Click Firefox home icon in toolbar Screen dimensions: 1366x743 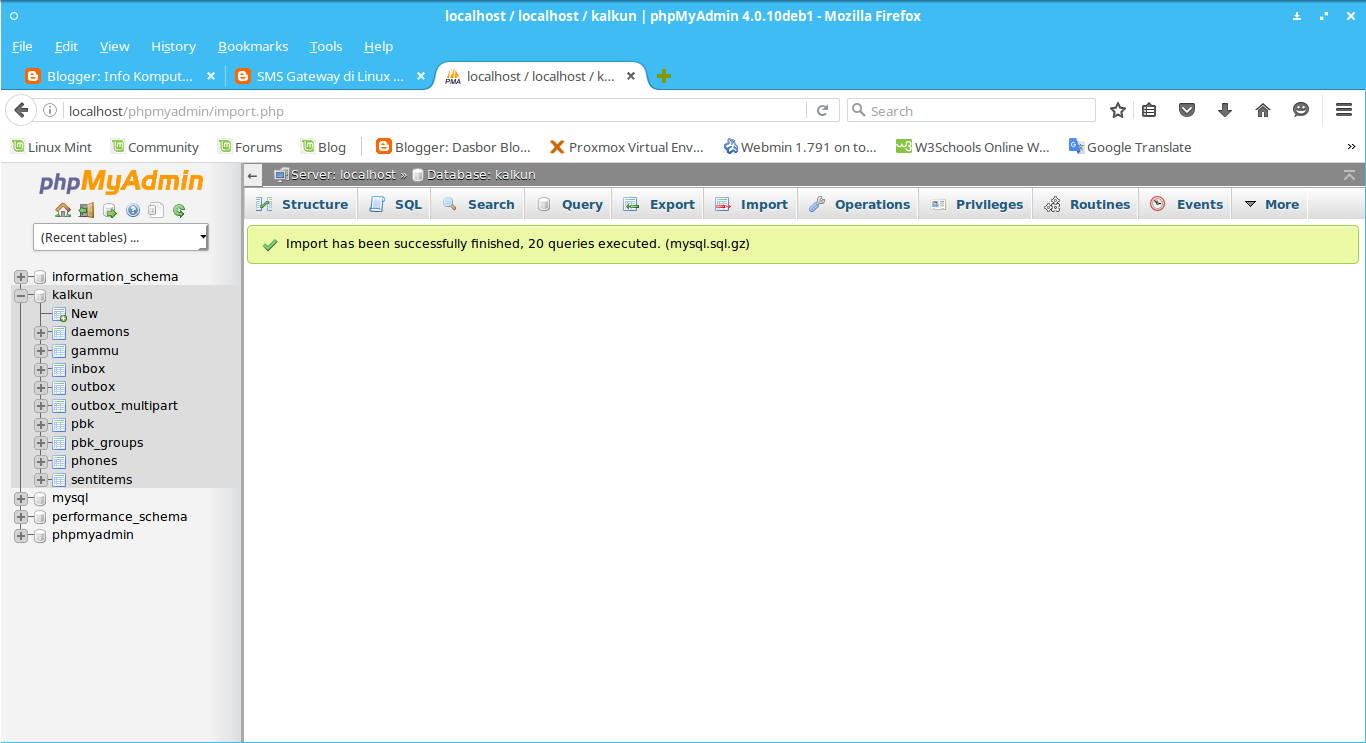(x=1263, y=111)
